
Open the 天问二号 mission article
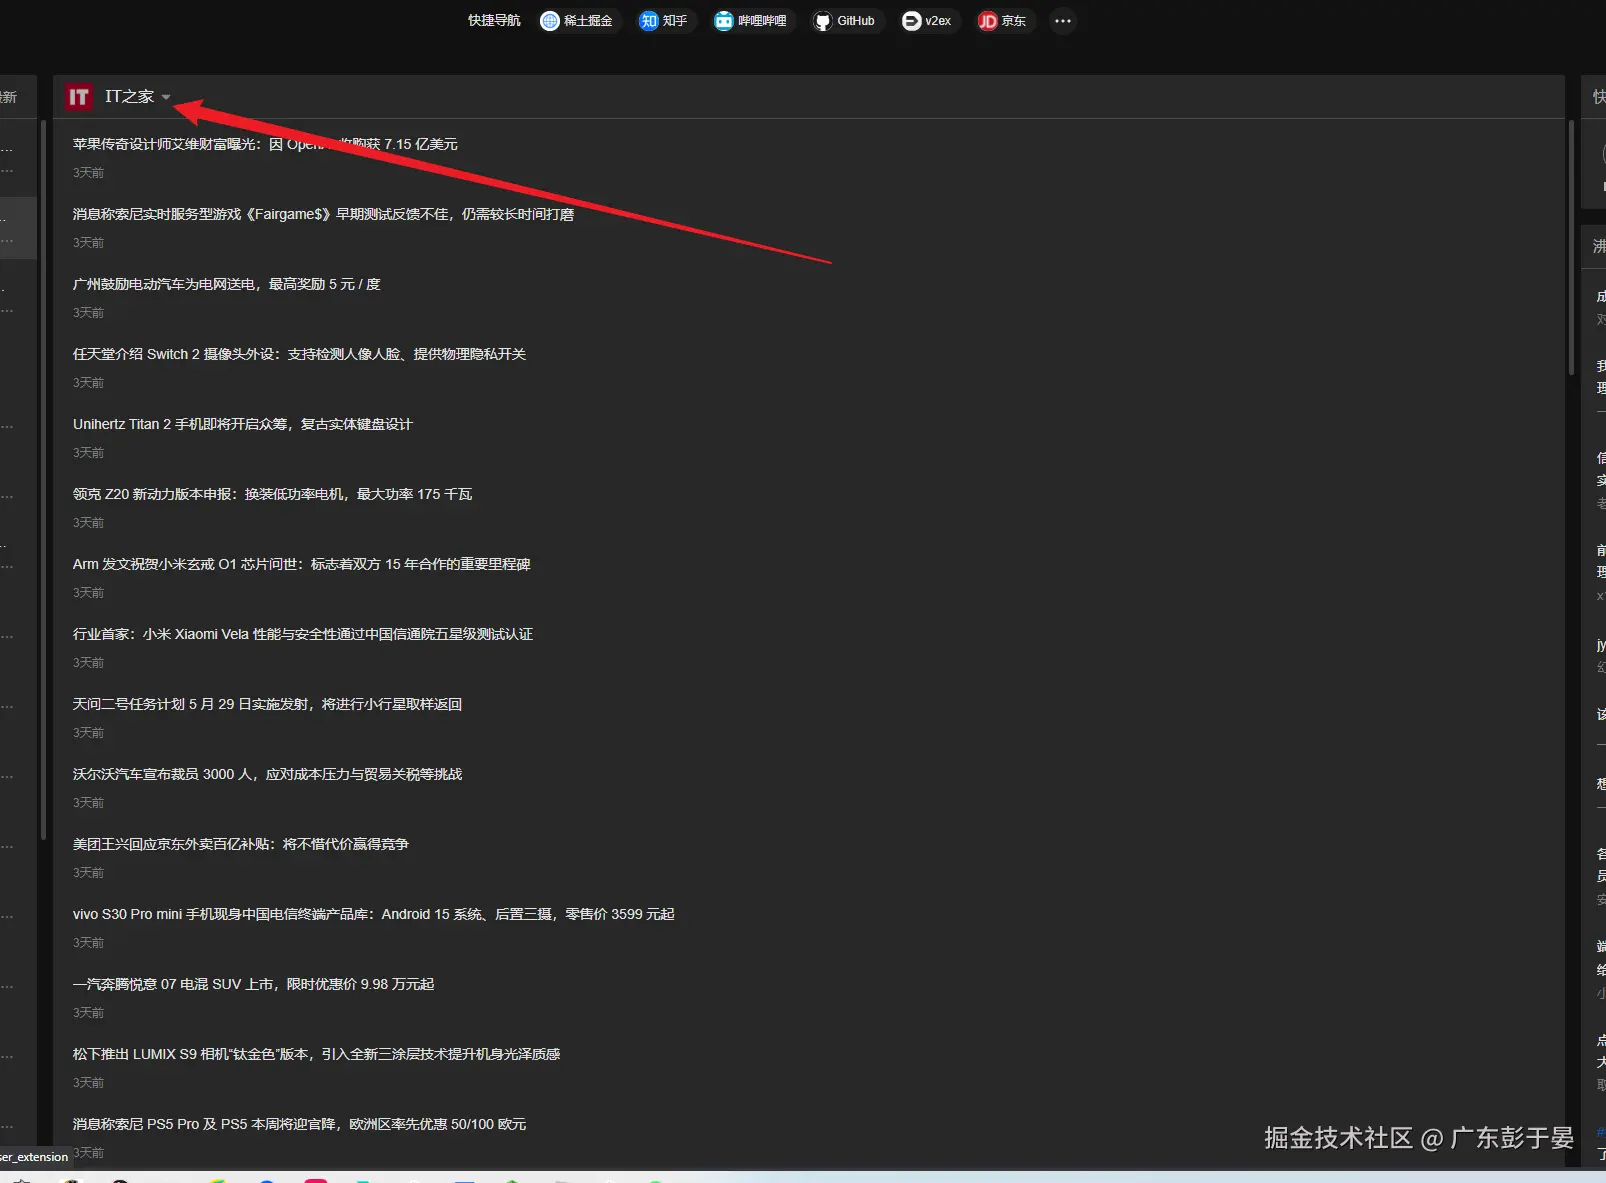tap(267, 704)
